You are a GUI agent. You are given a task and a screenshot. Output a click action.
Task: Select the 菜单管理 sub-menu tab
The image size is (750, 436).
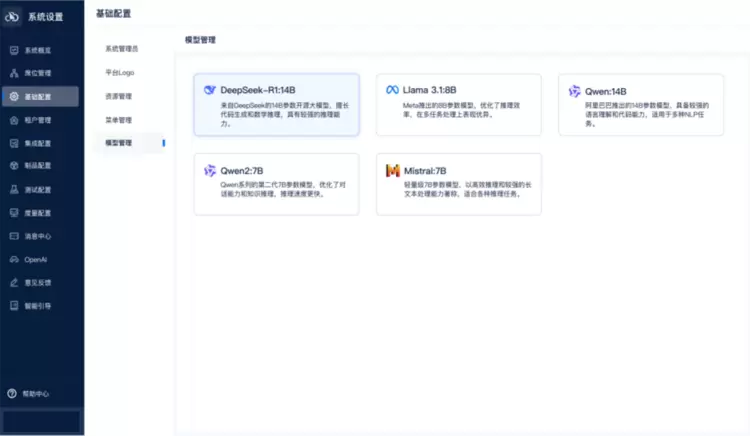tap(118, 120)
